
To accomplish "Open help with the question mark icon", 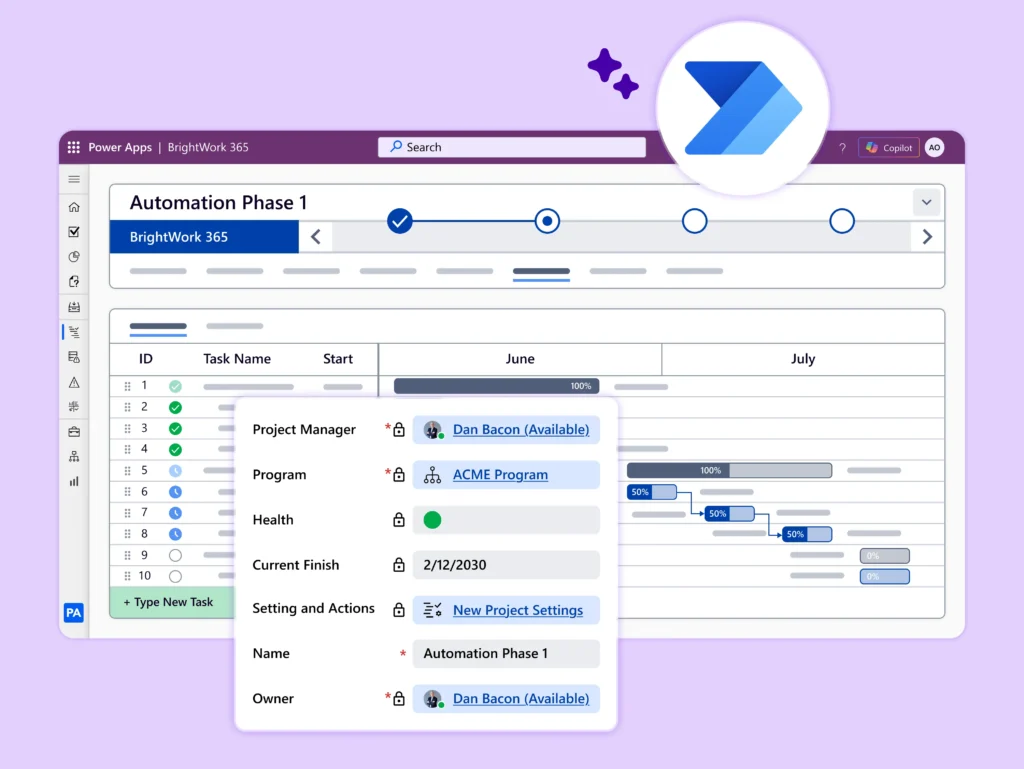I will point(842,148).
